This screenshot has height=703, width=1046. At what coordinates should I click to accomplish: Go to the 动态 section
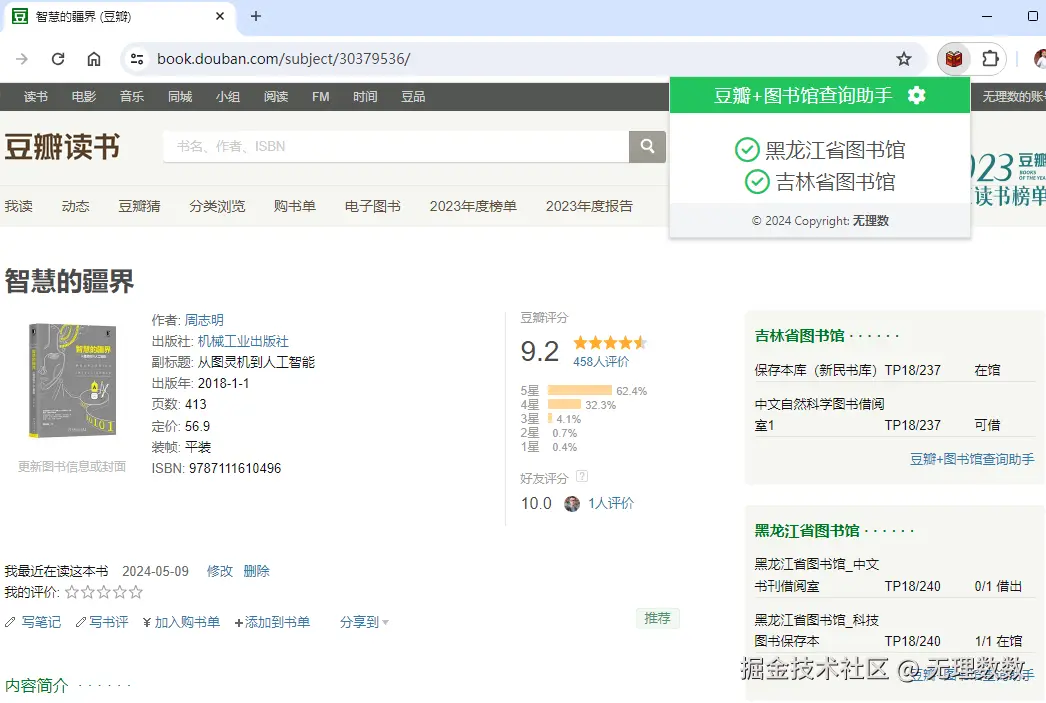click(x=75, y=206)
